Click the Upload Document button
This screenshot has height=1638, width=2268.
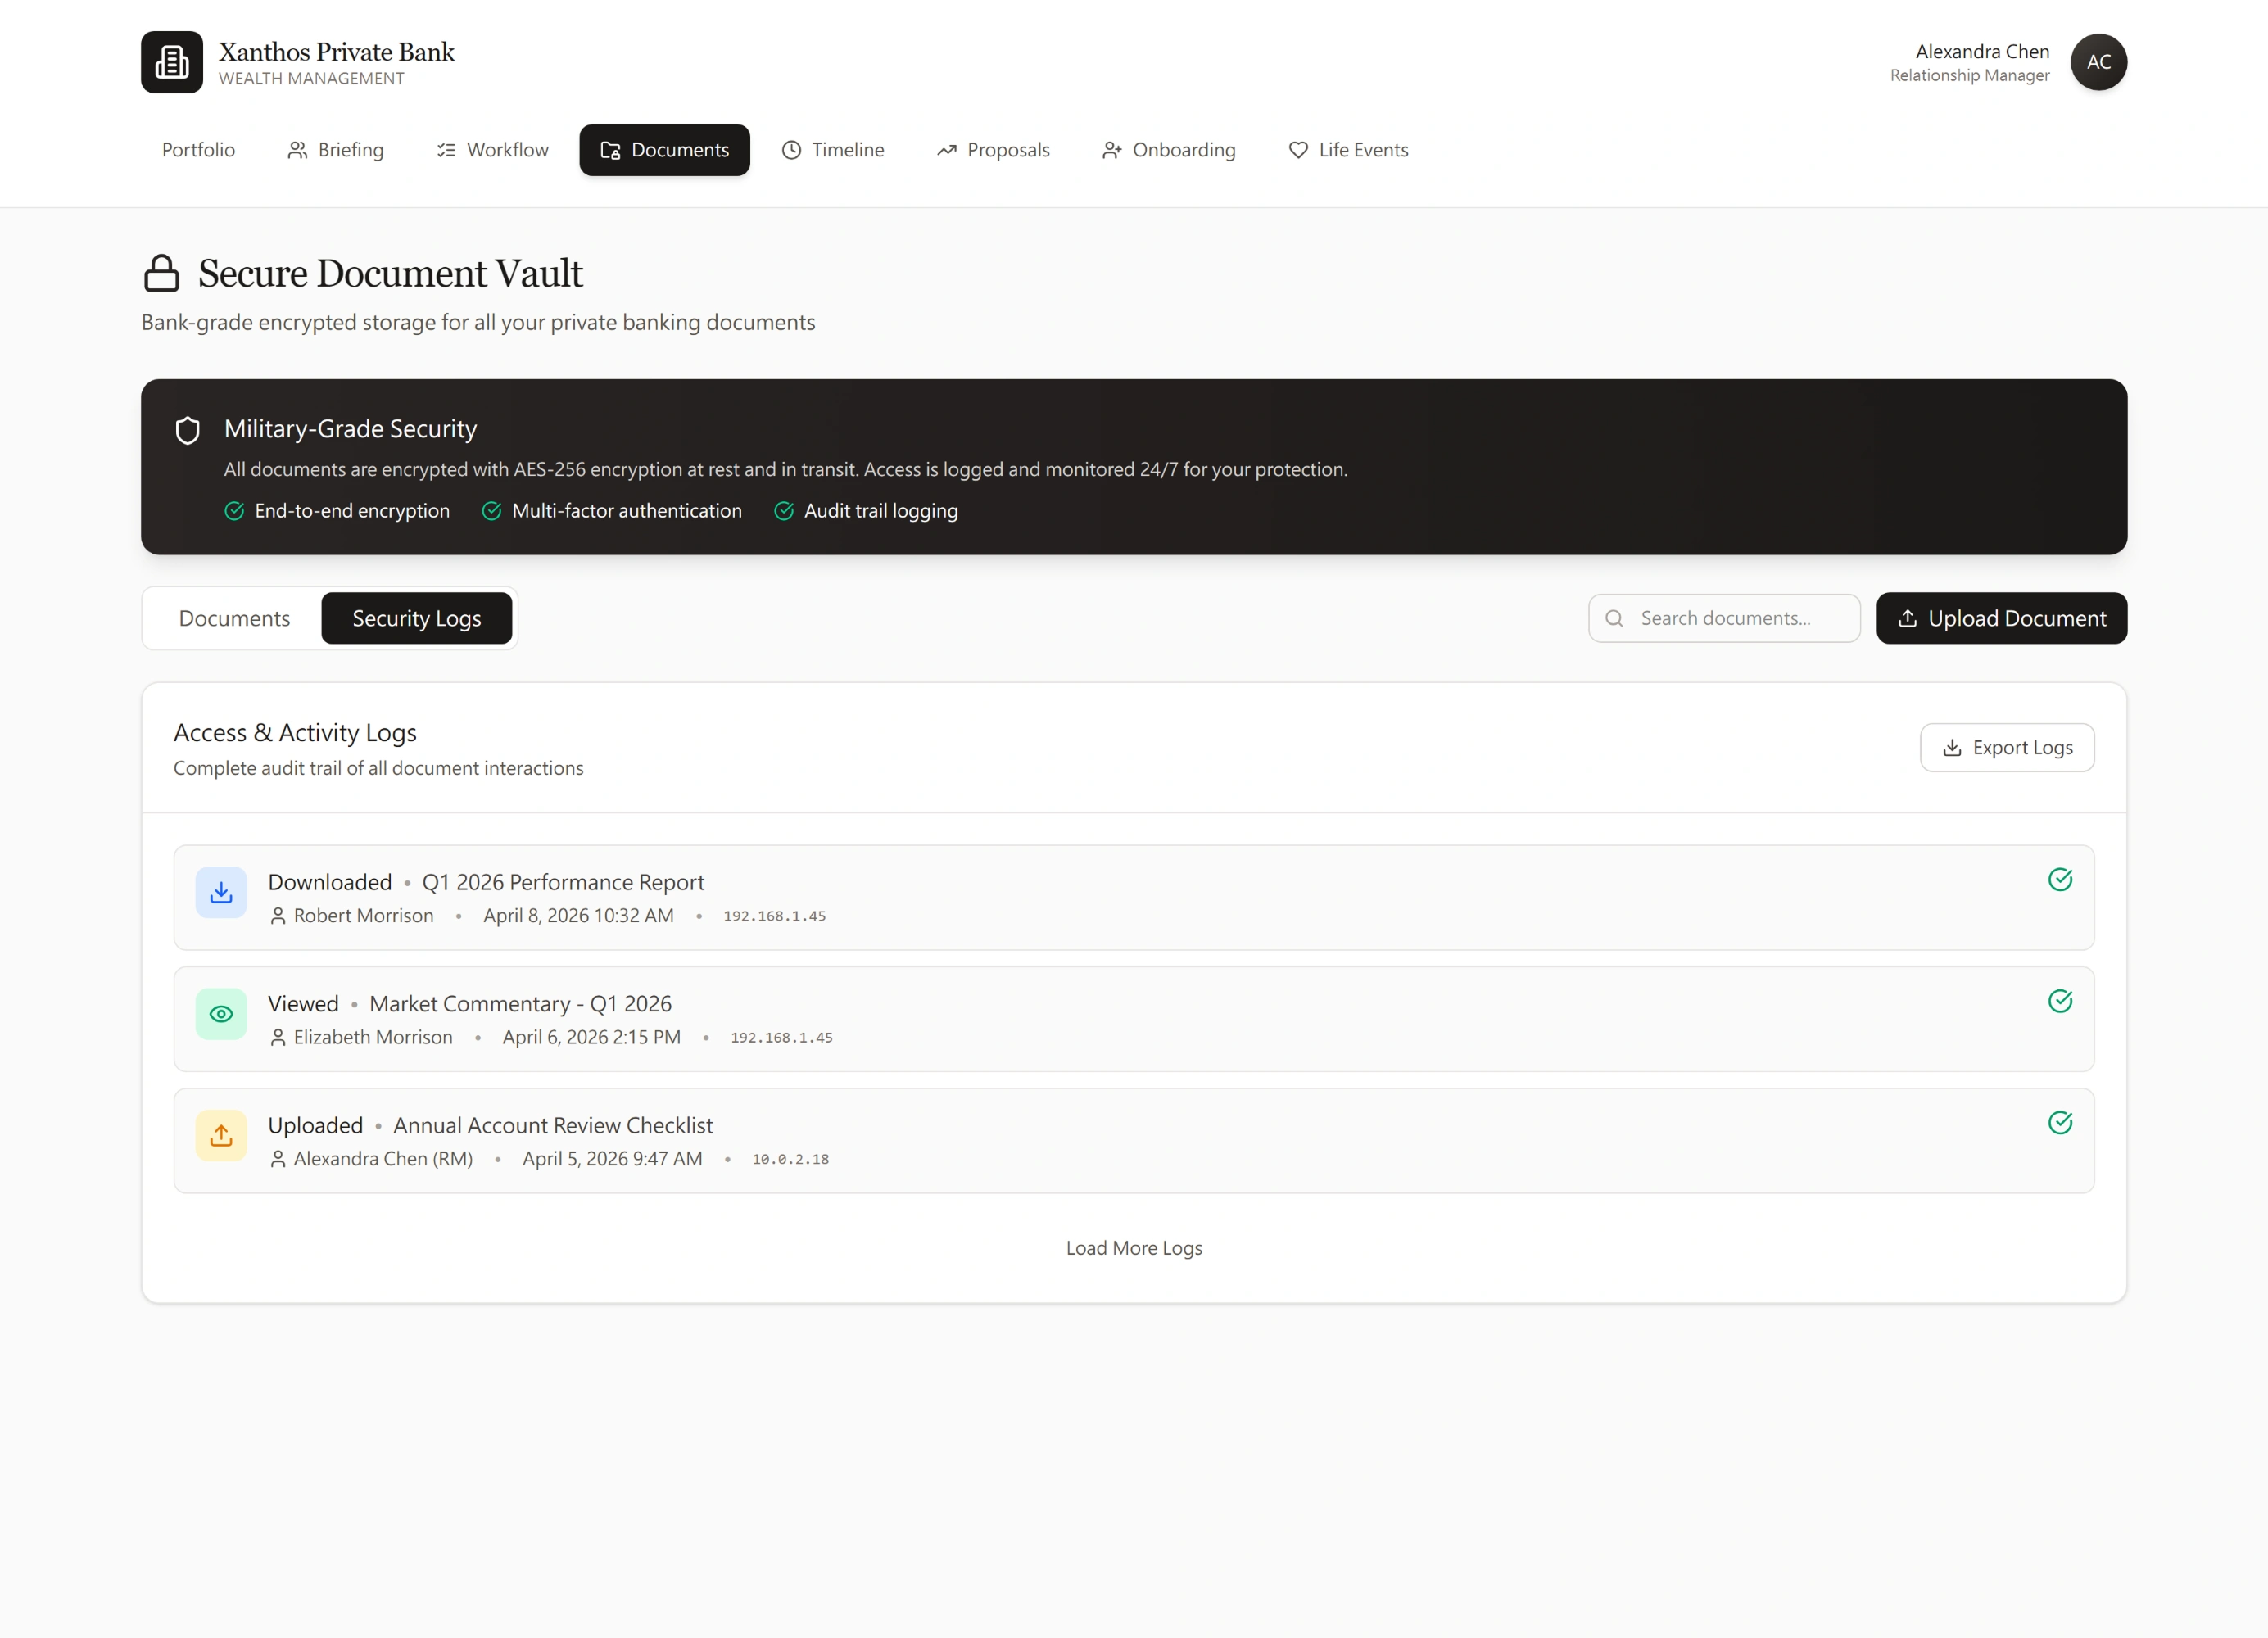[2001, 618]
